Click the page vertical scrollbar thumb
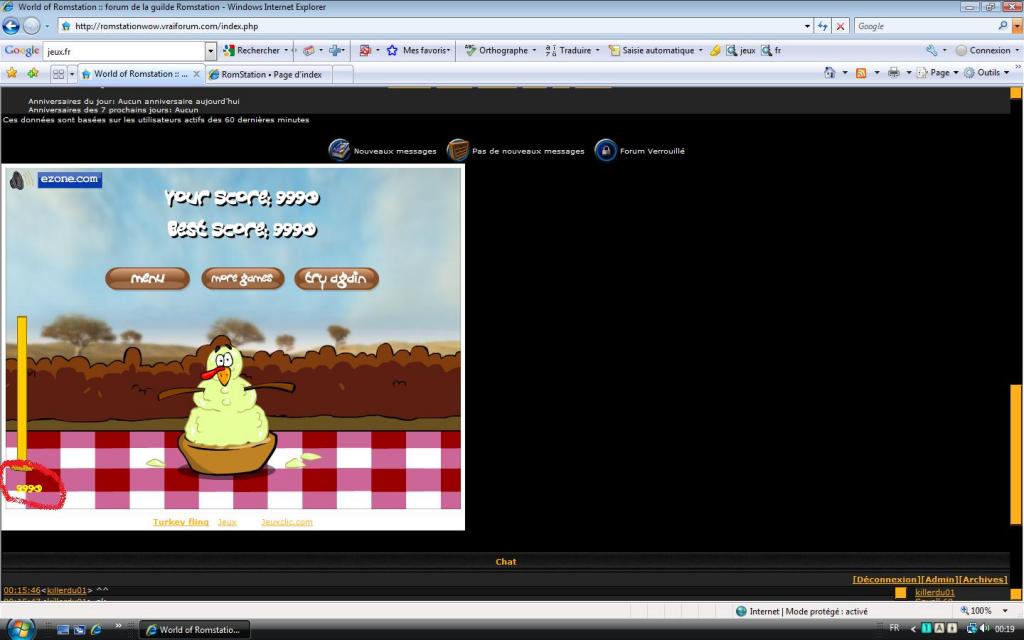 pos(1016,455)
